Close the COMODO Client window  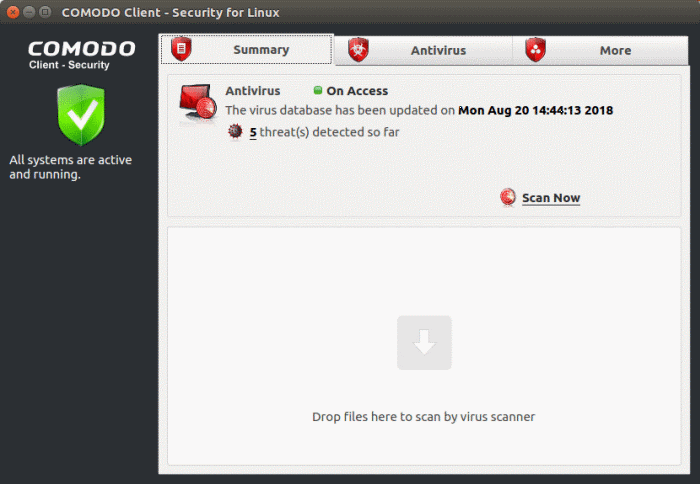pyautogui.click(x=13, y=12)
